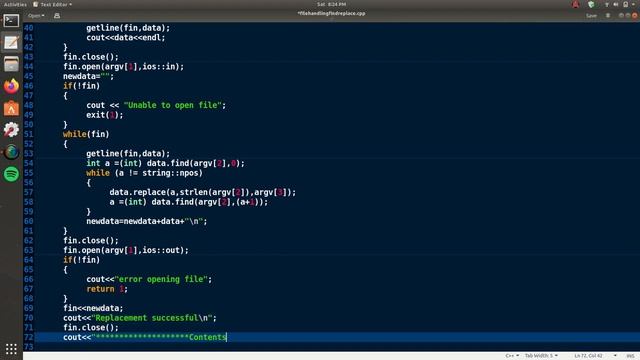Place cursor in line 72 after Contents
Viewport: 640px width, 360px height.
227,337
